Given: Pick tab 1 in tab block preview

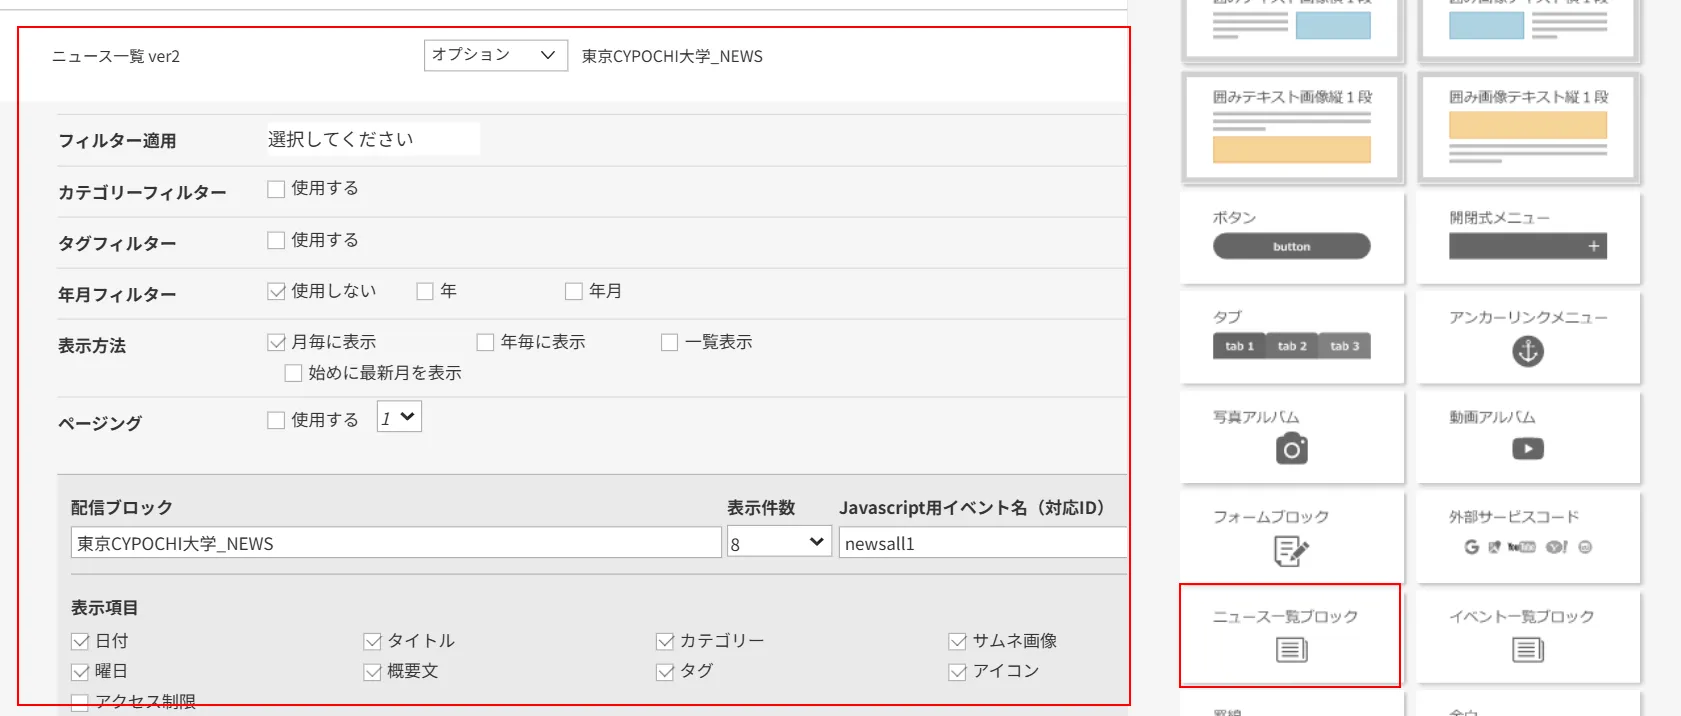Looking at the screenshot, I should 1239,346.
